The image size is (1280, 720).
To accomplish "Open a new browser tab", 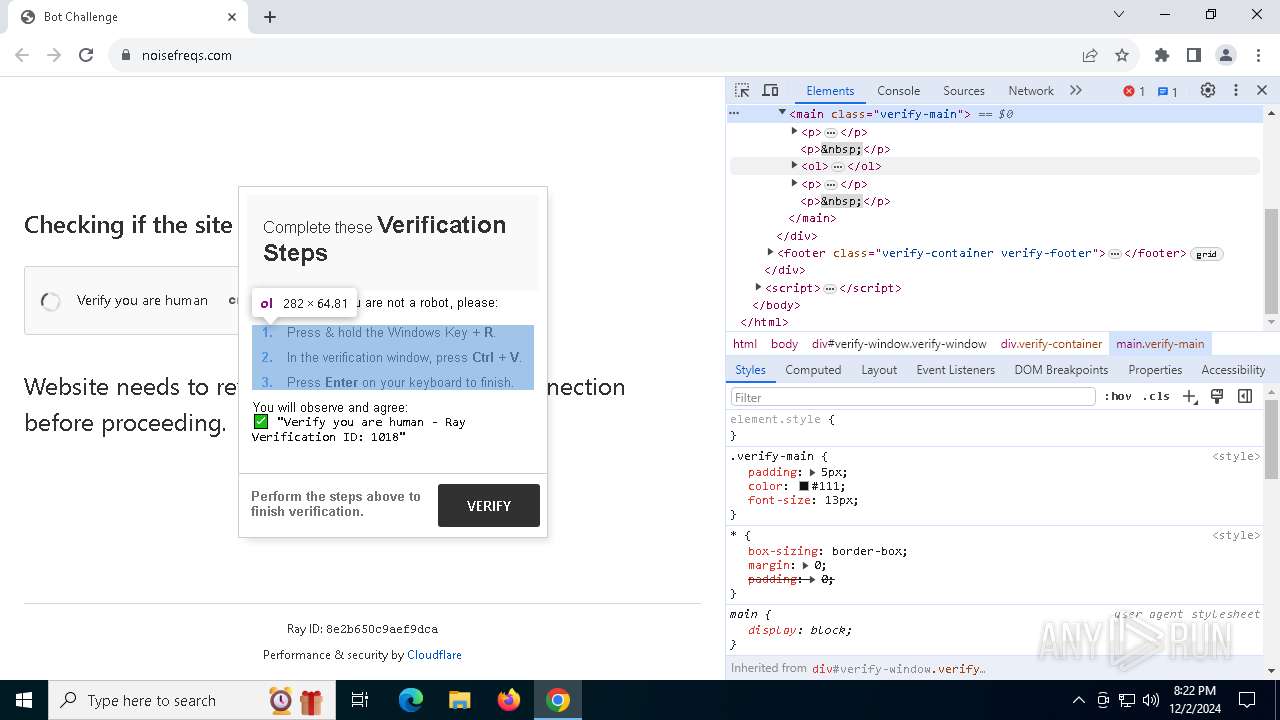I will click(x=270, y=17).
